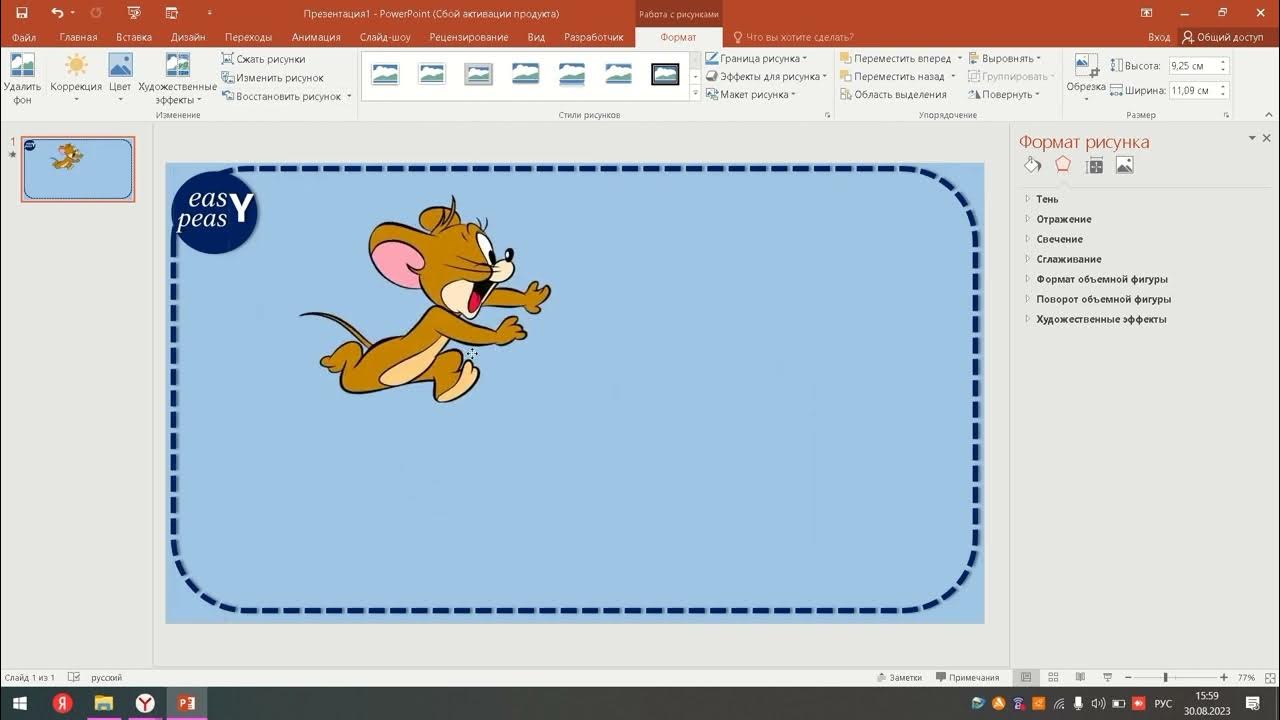Image resolution: width=1280 pixels, height=720 pixels.
Task: Click the zoom slider in the status bar
Action: pos(1174,677)
